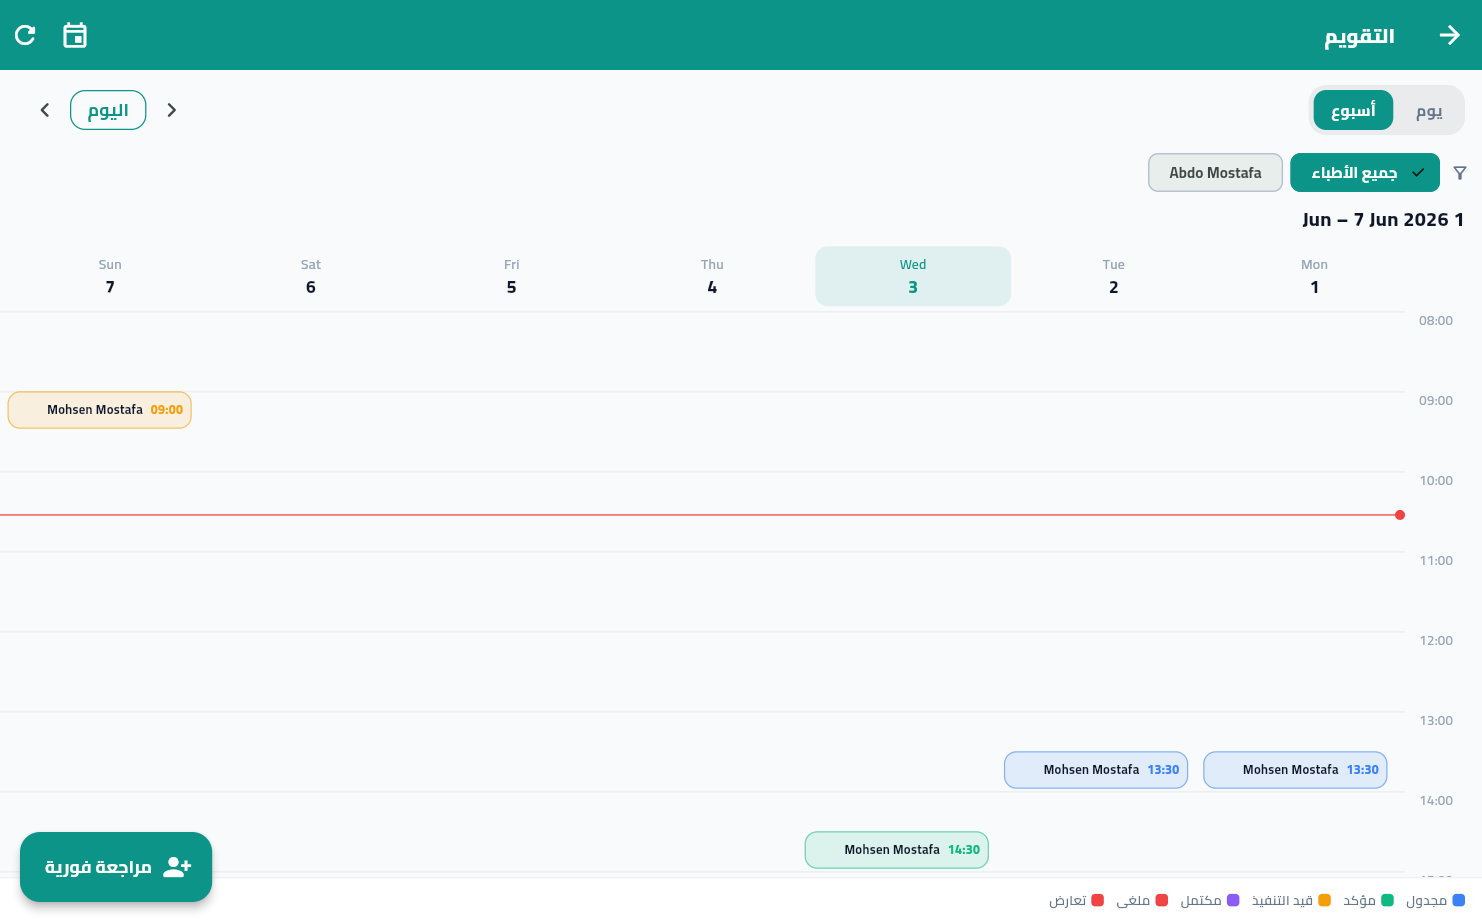Click the refresh icon in header

(25, 35)
